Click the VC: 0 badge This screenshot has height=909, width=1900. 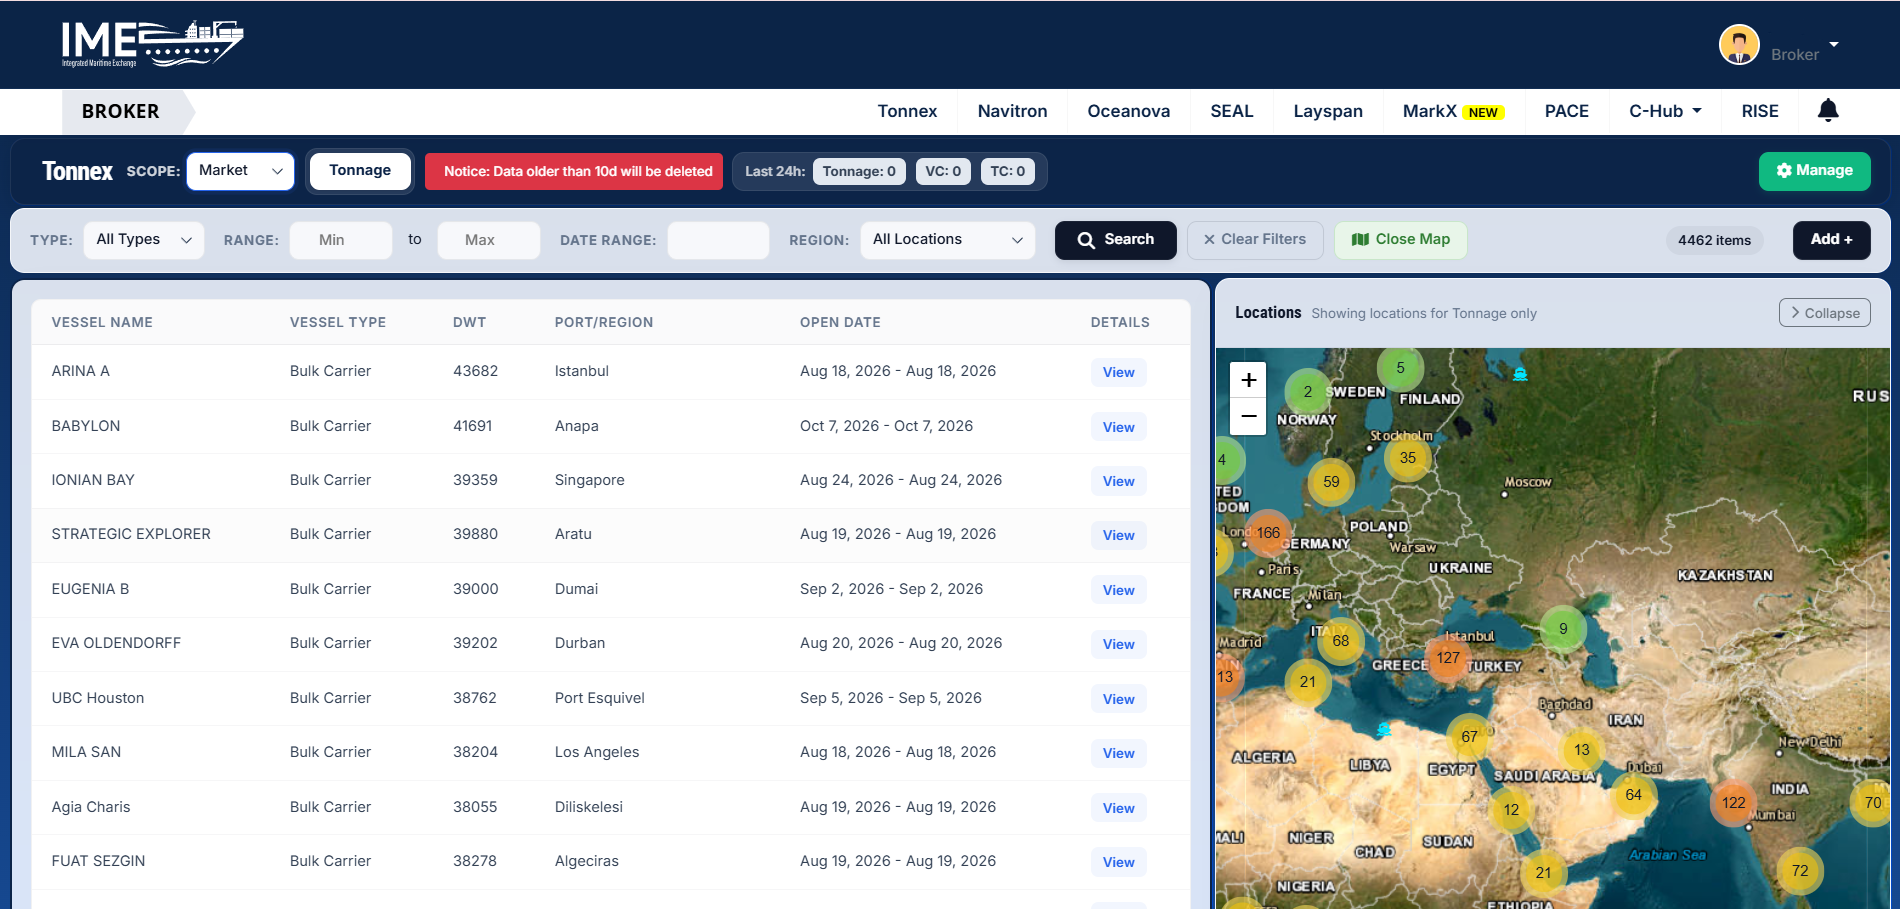[943, 171]
